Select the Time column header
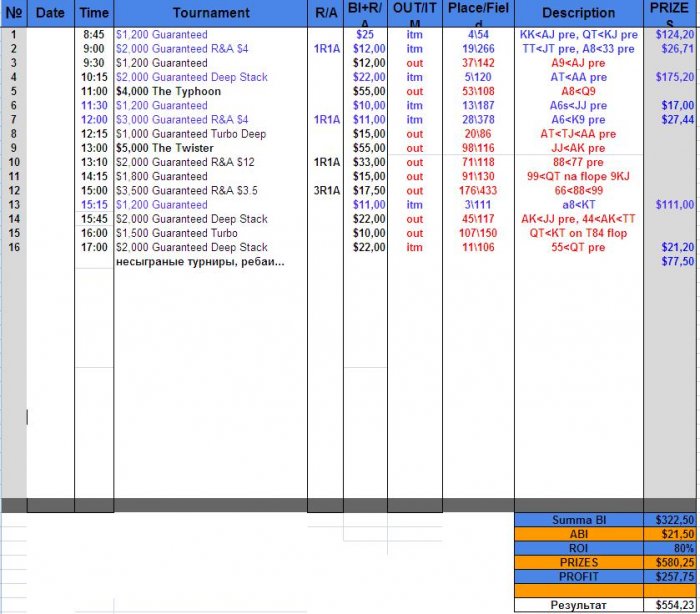The image size is (700, 614). [94, 13]
